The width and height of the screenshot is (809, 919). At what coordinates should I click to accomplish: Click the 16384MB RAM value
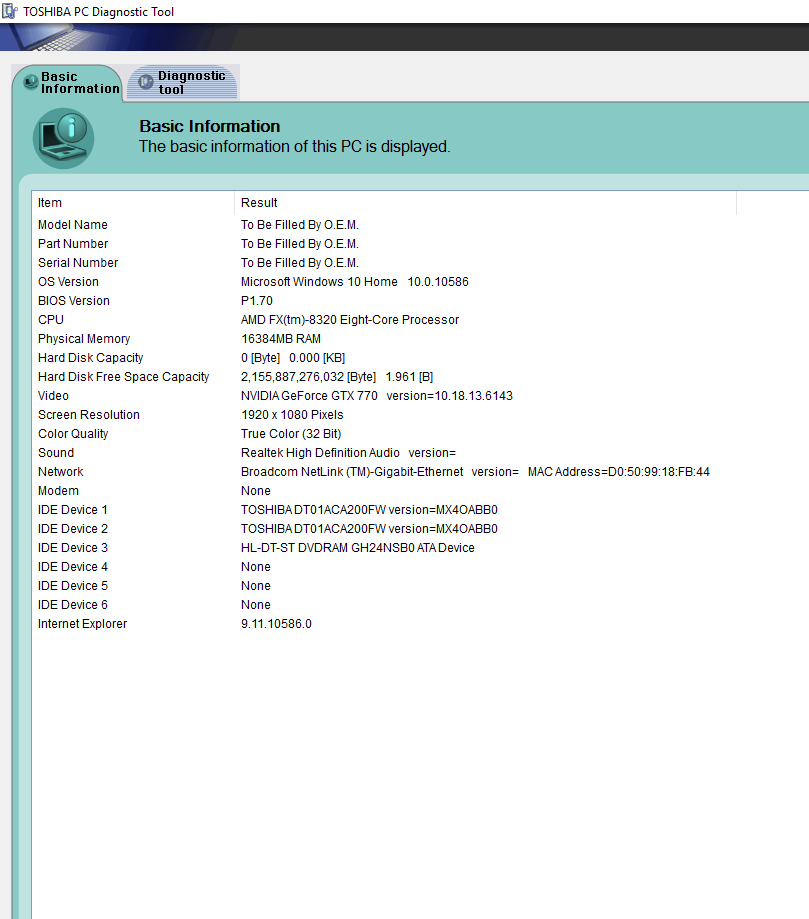[x=281, y=339]
